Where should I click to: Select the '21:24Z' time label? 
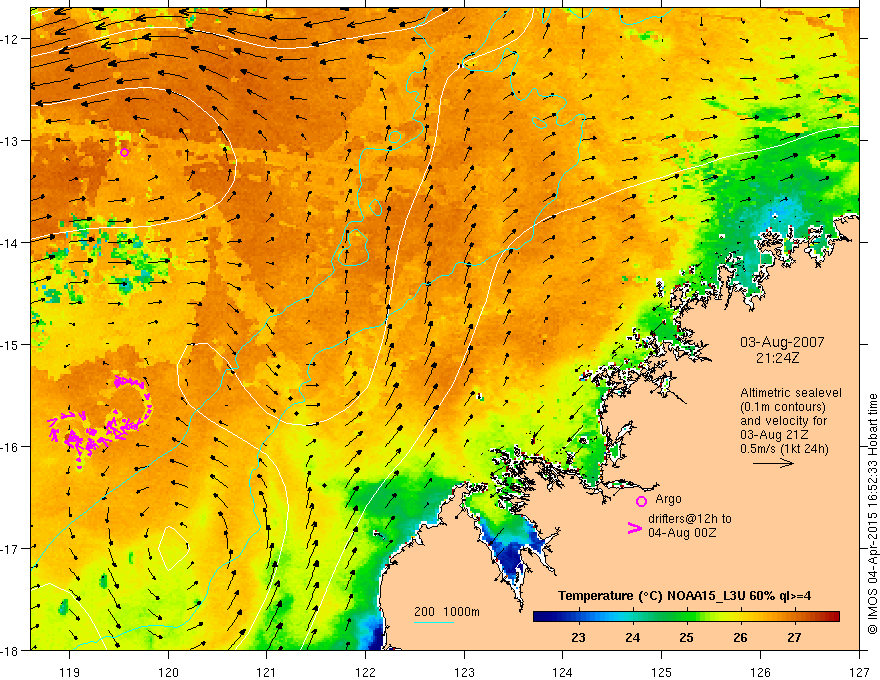pyautogui.click(x=777, y=358)
